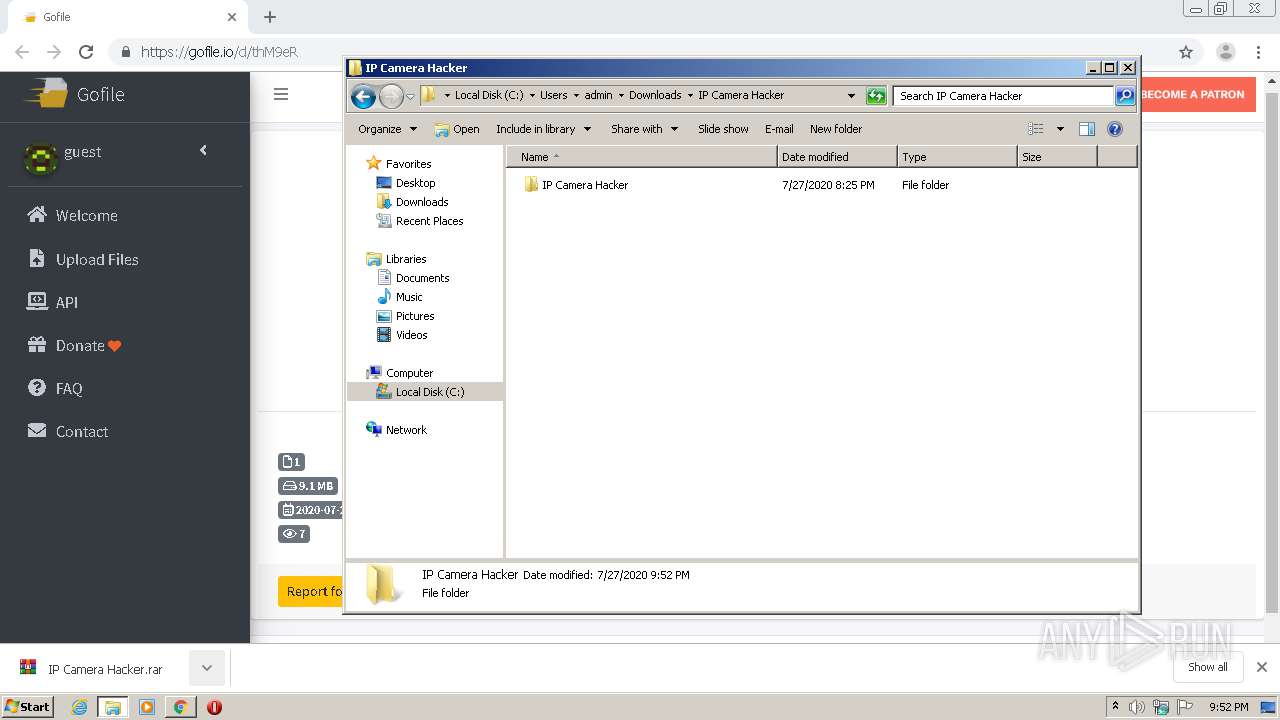
Task: Focus the Search IP Camera Hacker field
Action: (x=1003, y=96)
